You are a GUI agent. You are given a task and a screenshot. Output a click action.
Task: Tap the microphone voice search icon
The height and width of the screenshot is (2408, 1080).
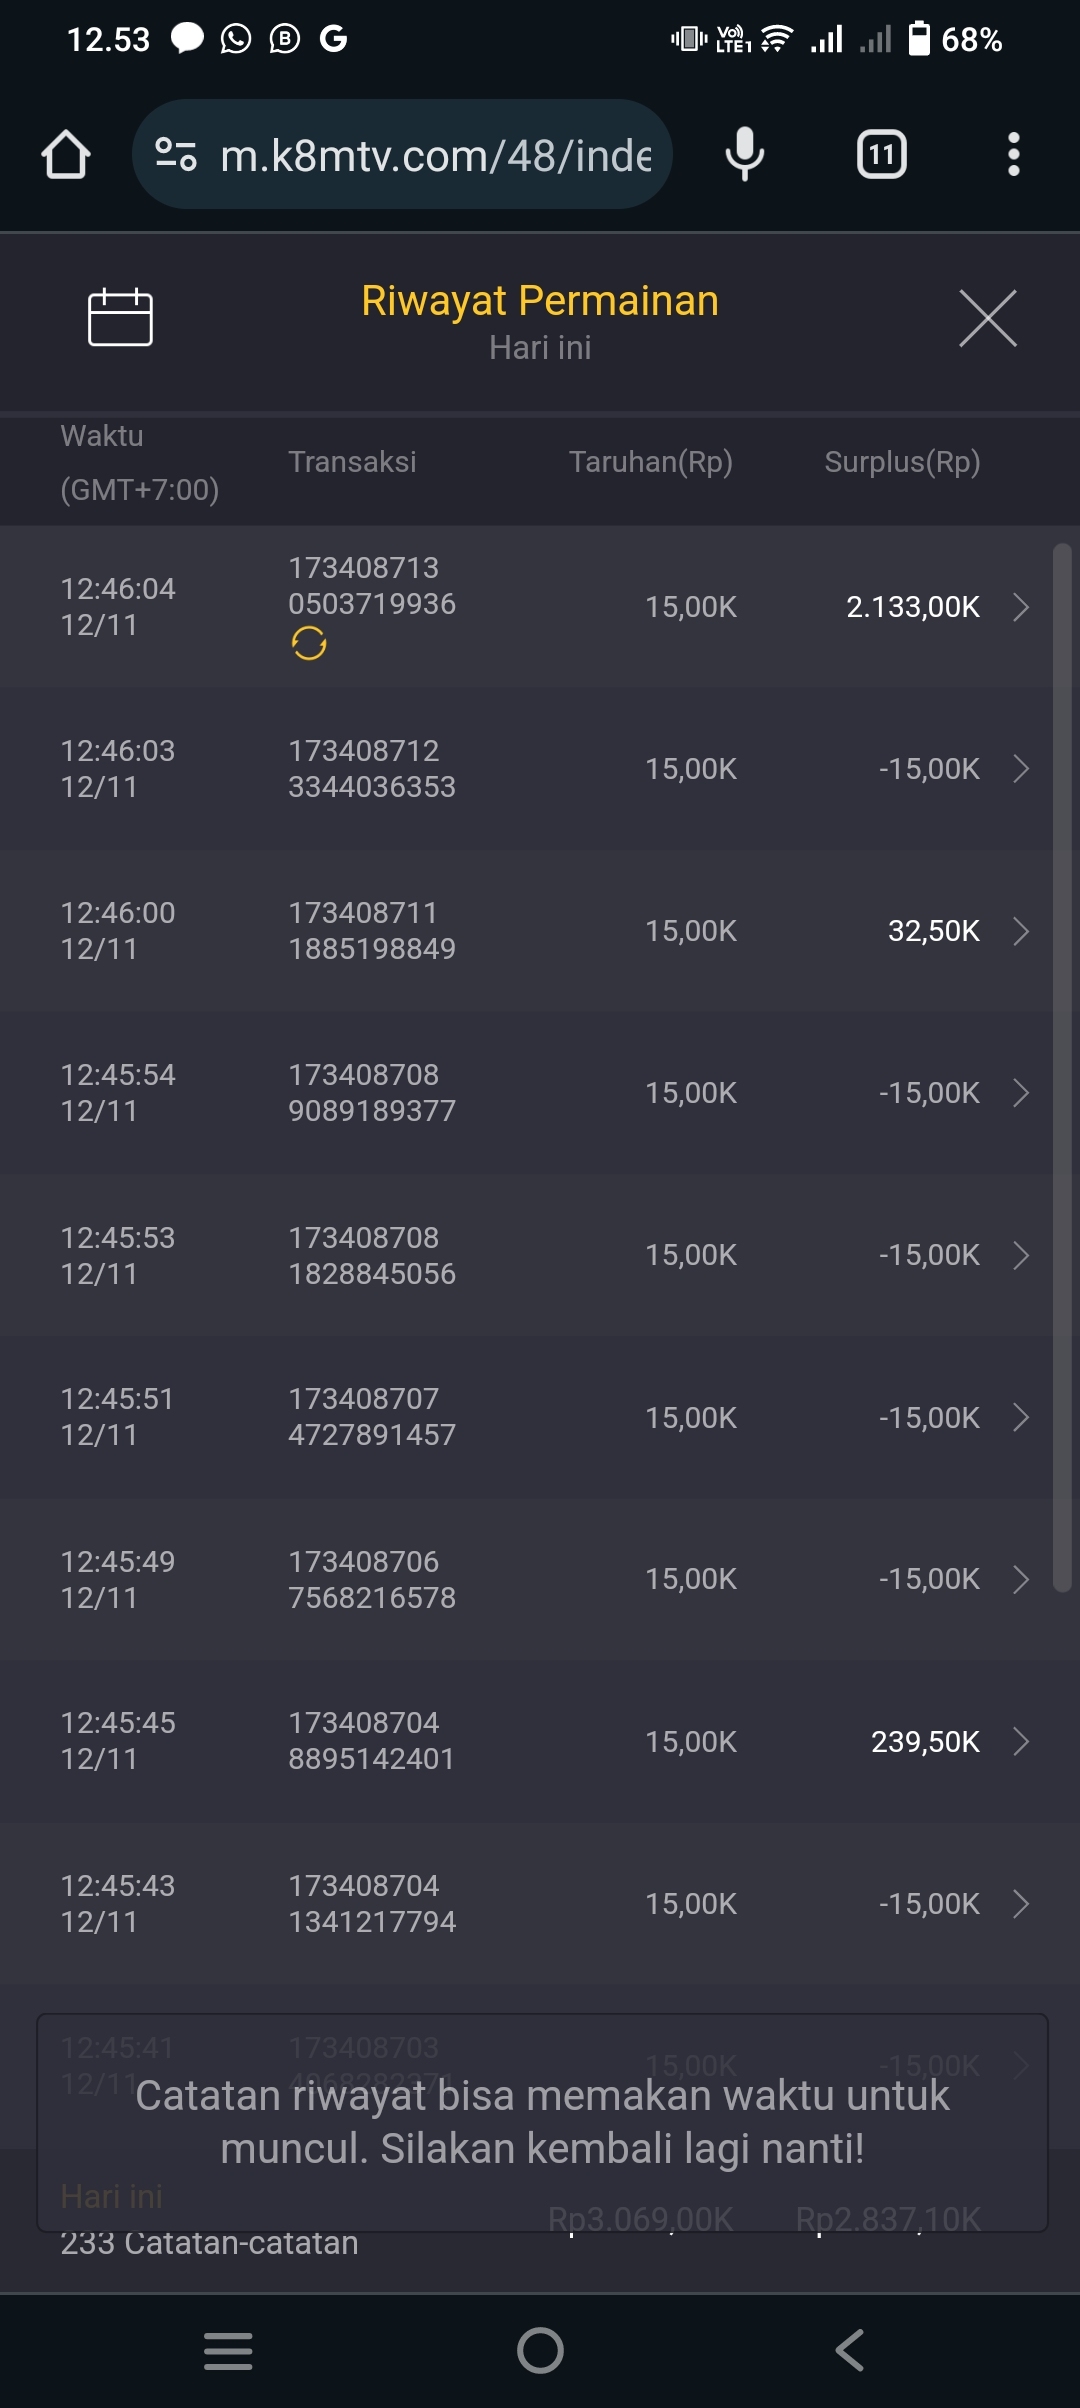744,155
